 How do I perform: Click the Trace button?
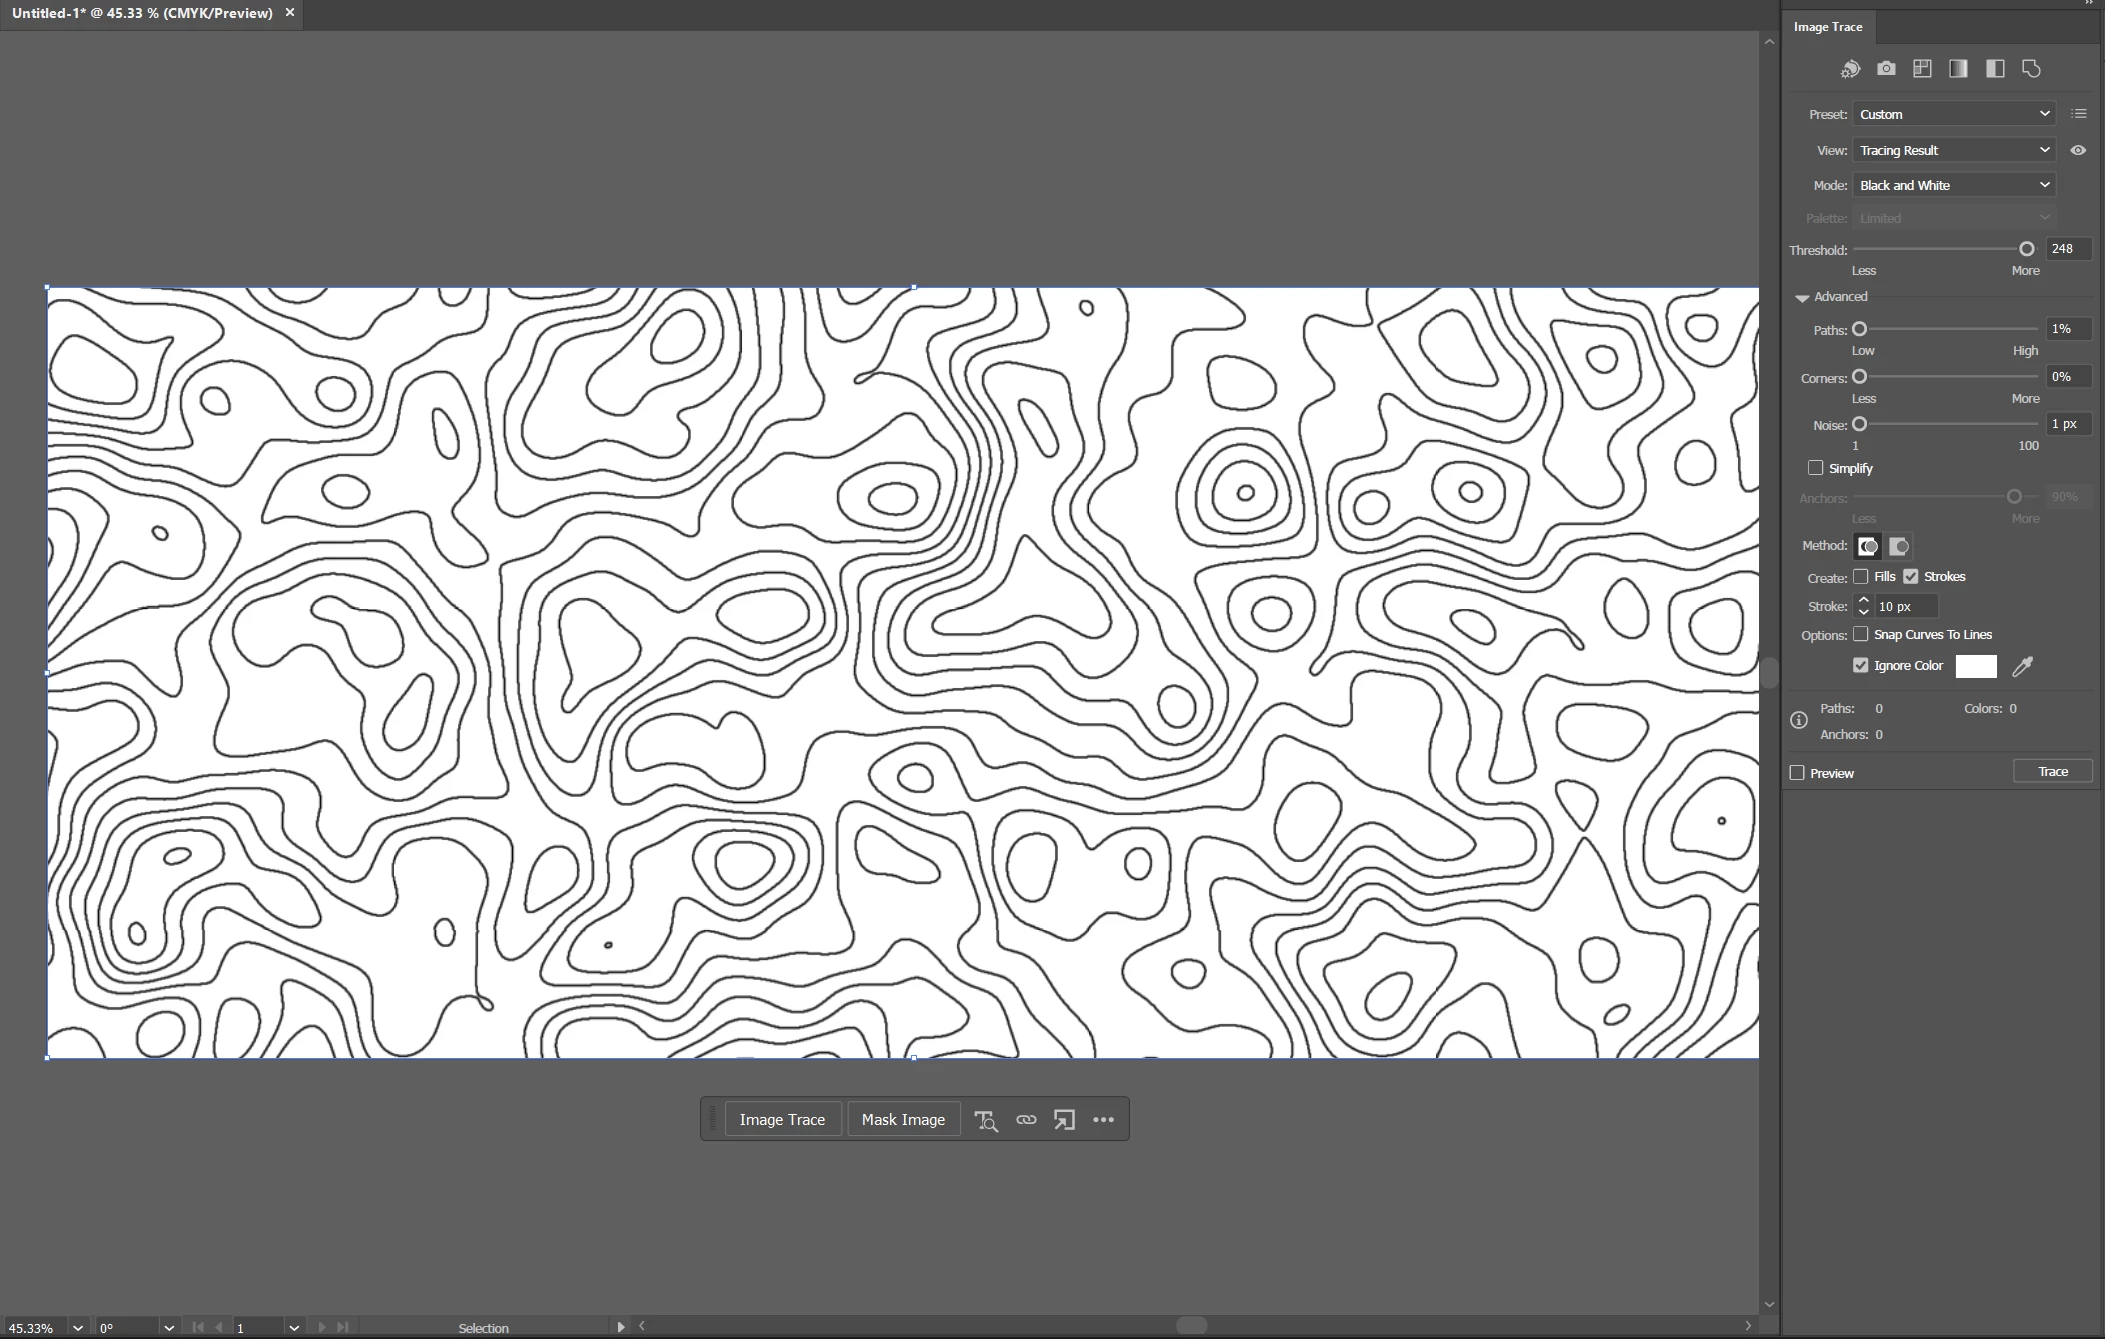(x=2052, y=772)
